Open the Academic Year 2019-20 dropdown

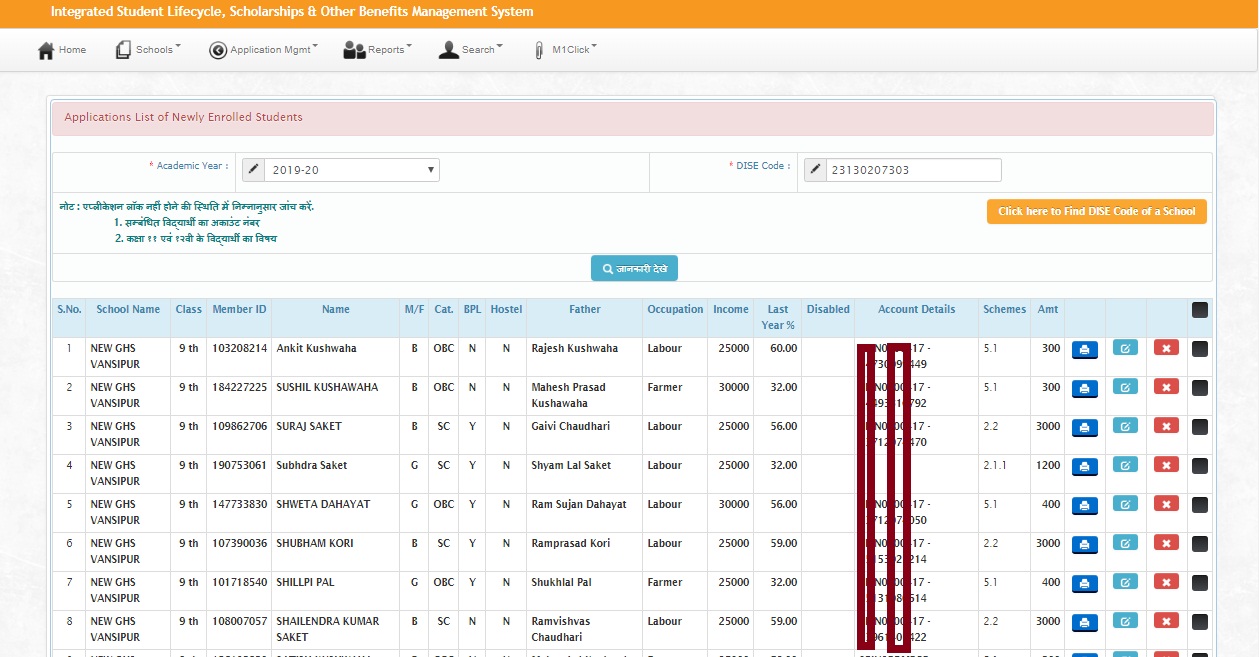click(x=351, y=170)
